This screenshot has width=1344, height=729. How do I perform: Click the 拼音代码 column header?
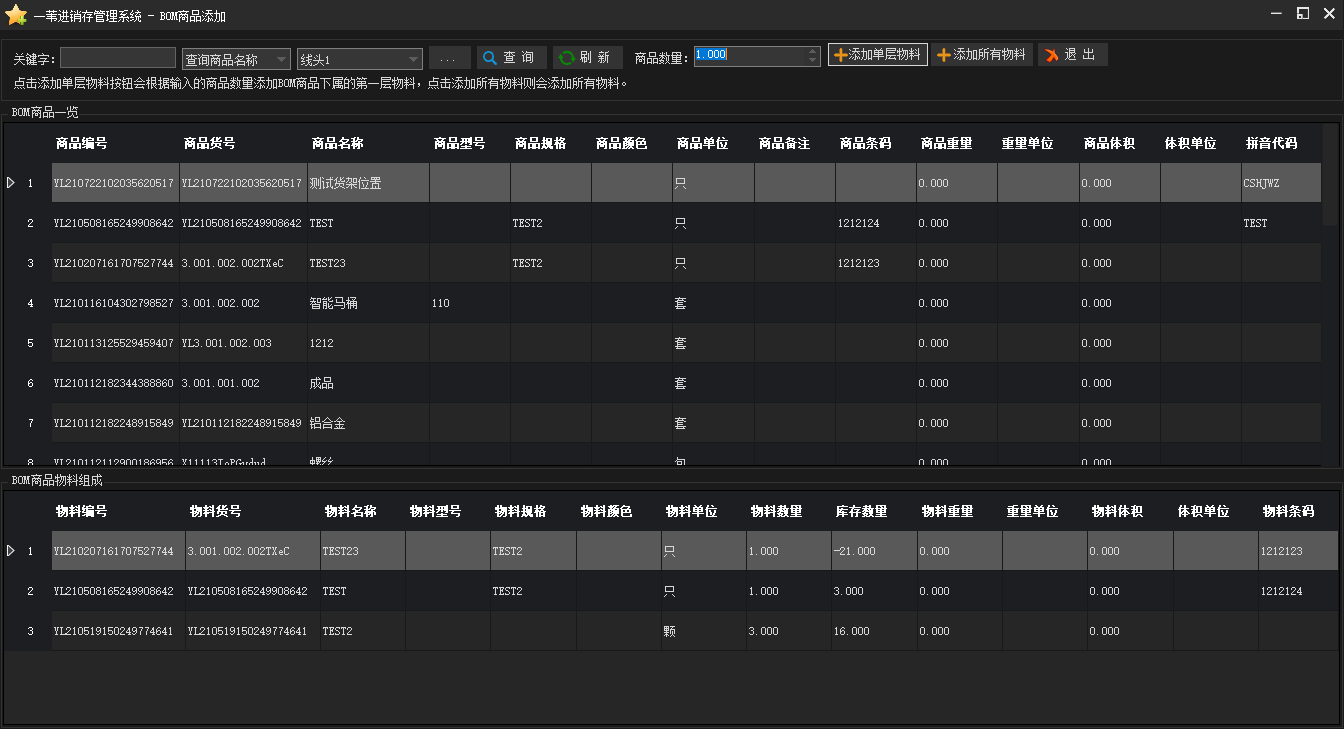point(1271,144)
